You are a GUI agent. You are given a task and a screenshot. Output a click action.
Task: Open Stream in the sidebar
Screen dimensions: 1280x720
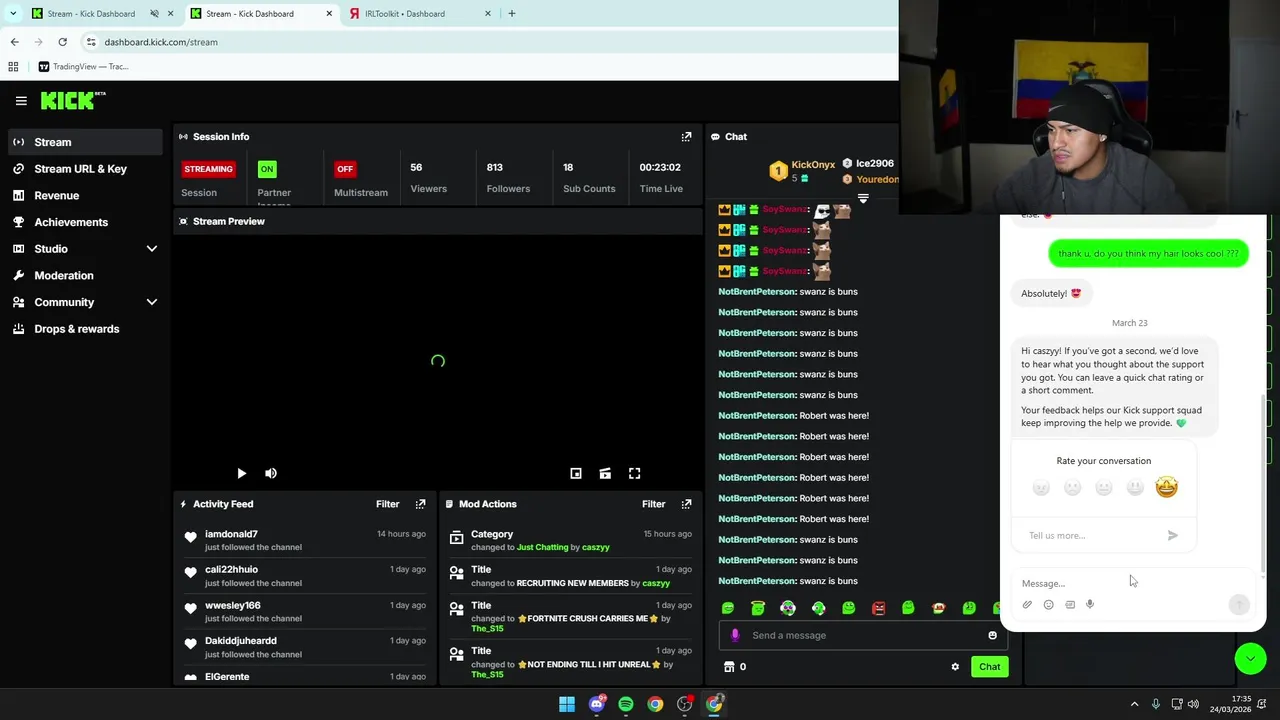pos(85,142)
